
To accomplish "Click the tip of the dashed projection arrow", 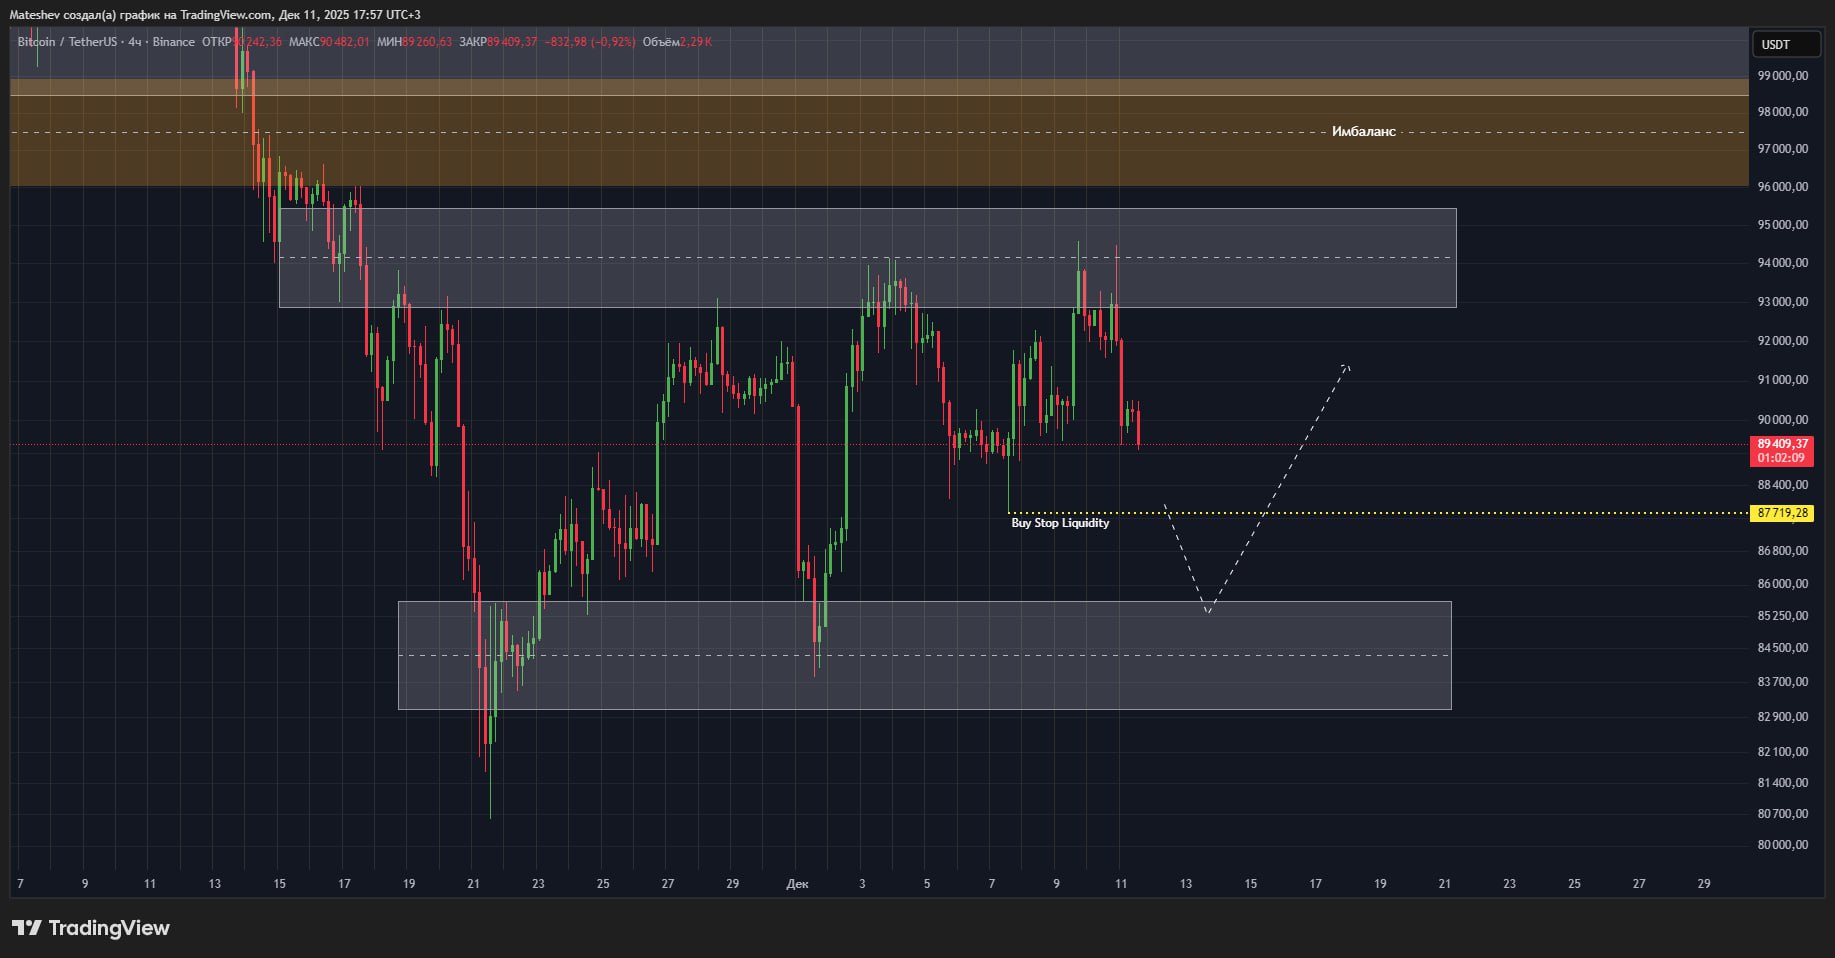I will click(x=1347, y=366).
